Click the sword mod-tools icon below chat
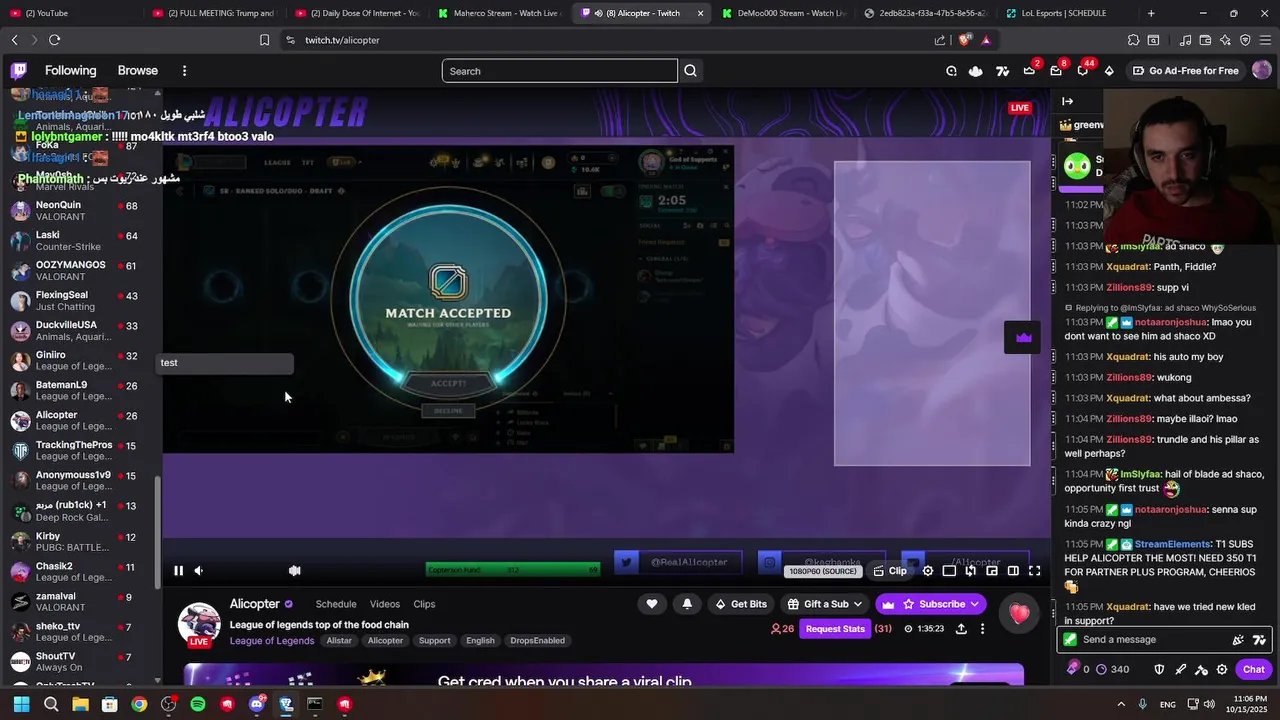Image resolution: width=1280 pixels, height=720 pixels. [x=1181, y=669]
